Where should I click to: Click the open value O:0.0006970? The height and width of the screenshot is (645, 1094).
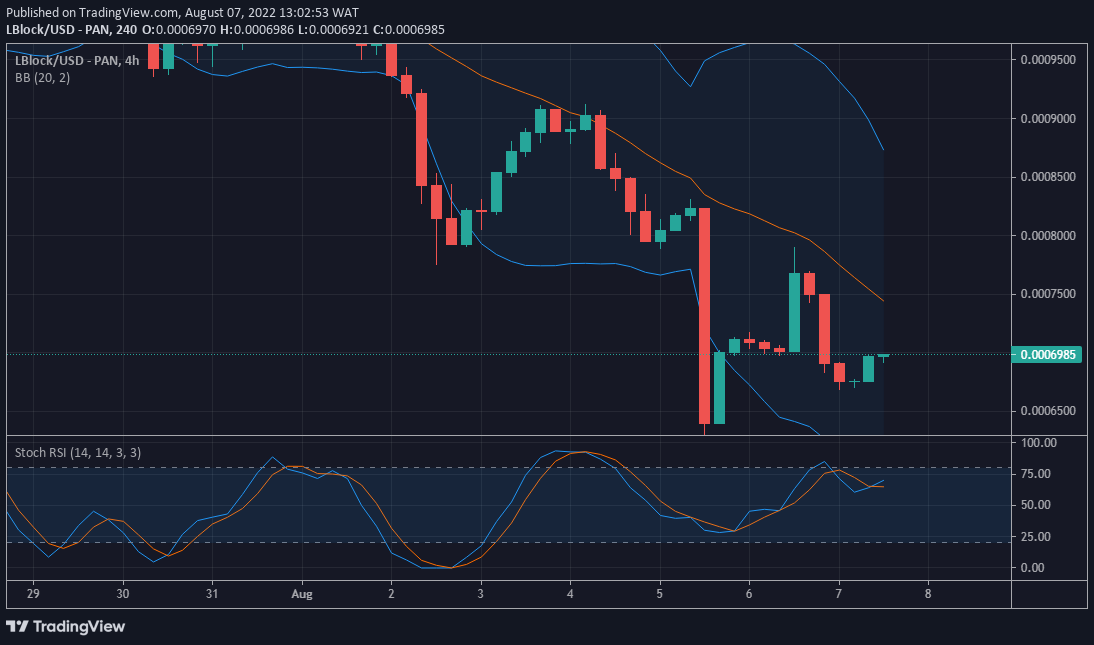(179, 29)
